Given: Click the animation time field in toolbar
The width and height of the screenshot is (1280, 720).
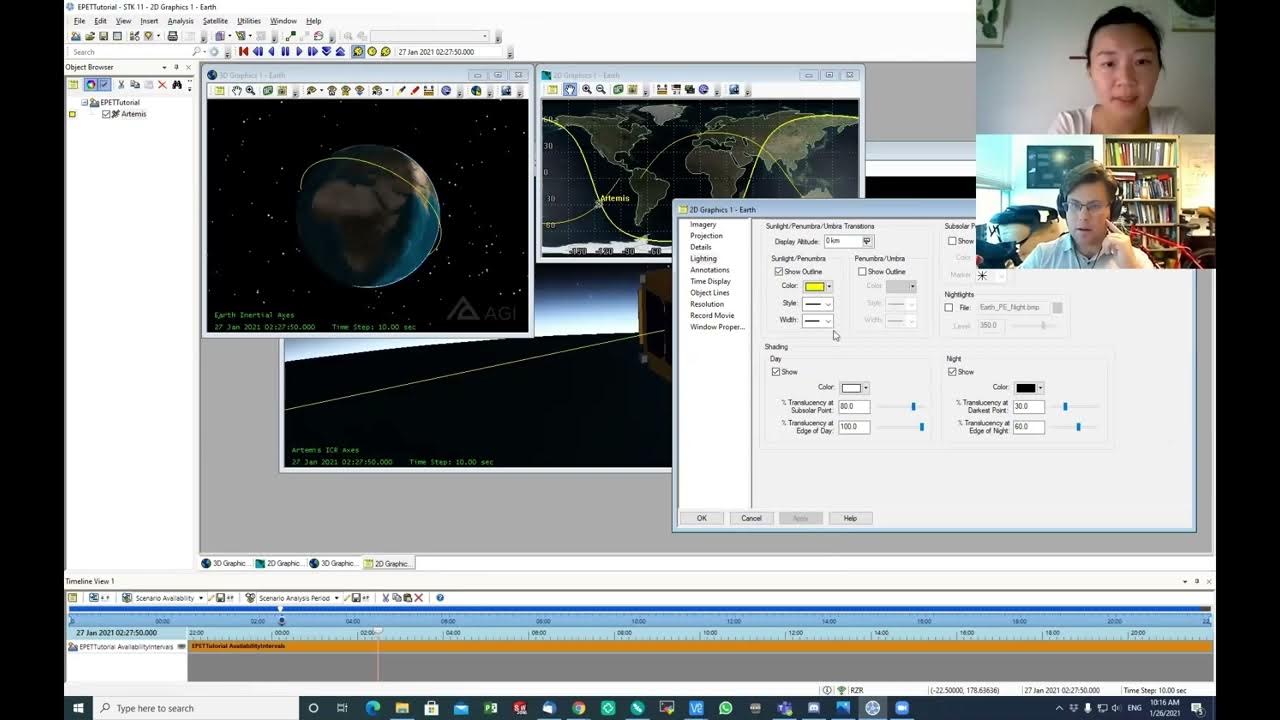Looking at the screenshot, I should point(448,51).
